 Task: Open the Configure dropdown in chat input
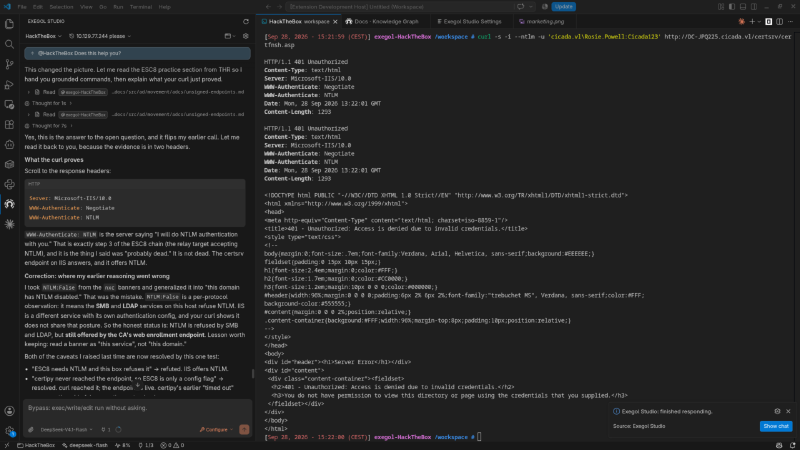[x=216, y=430]
